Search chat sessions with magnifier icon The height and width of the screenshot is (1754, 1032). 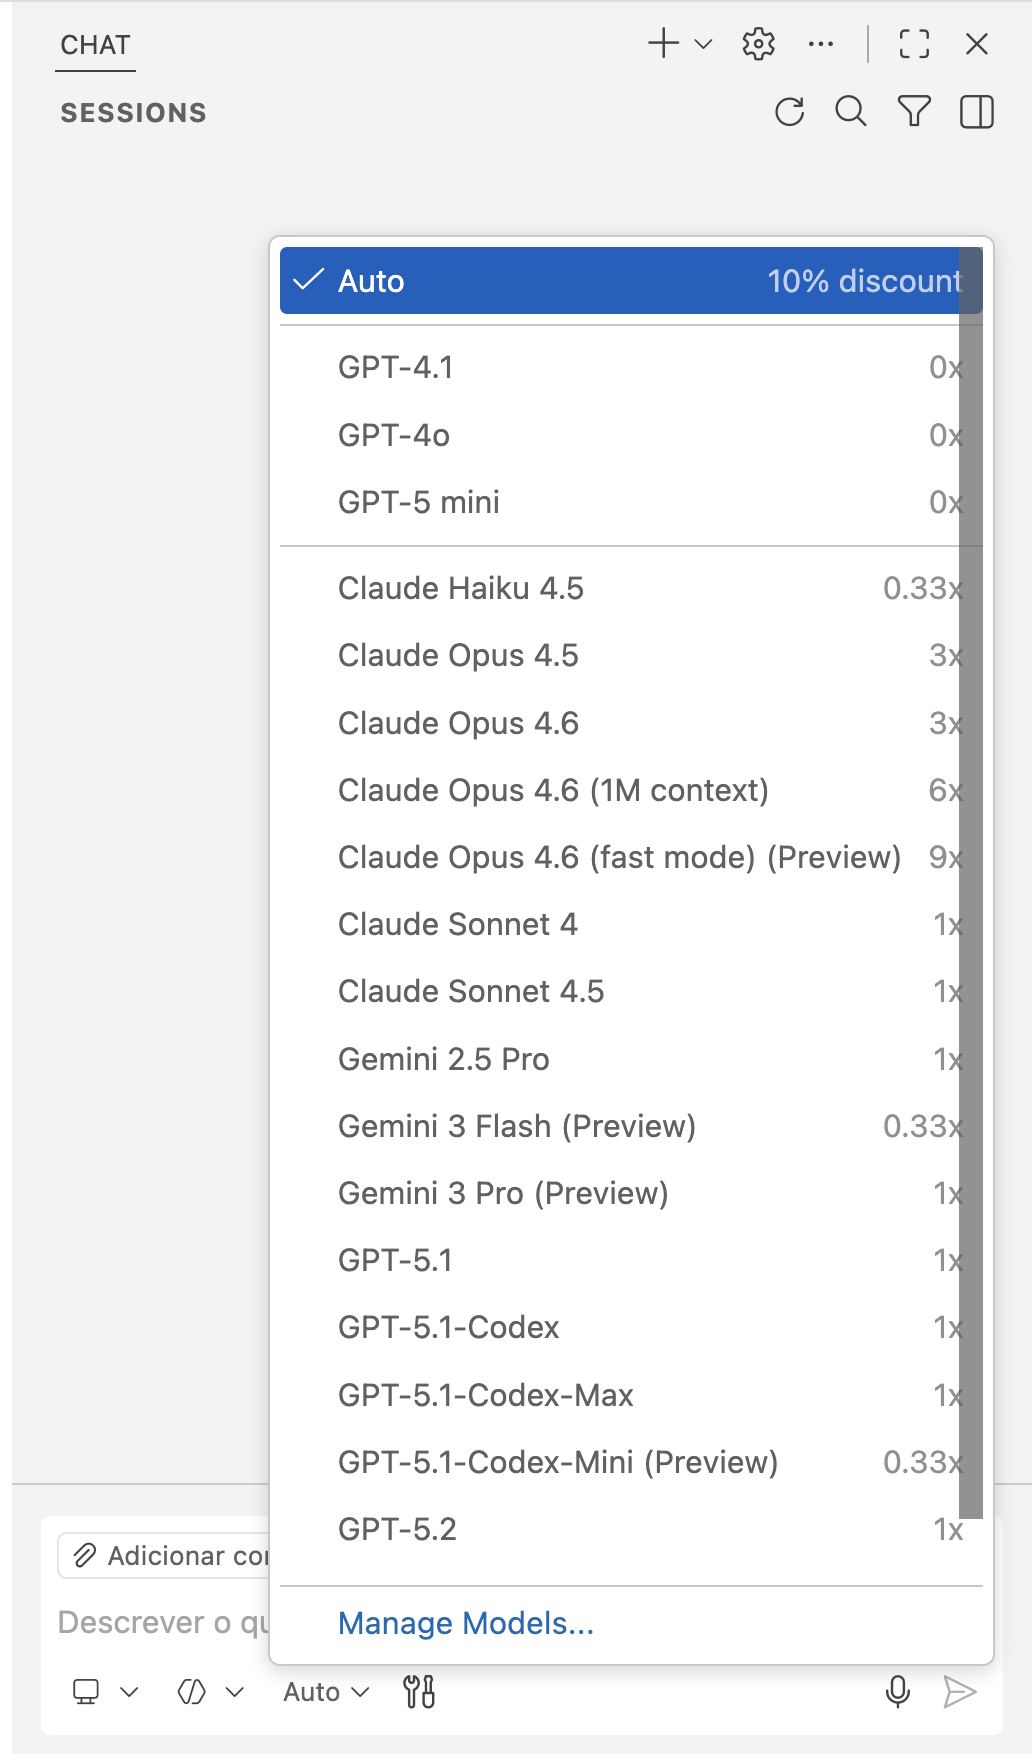851,112
